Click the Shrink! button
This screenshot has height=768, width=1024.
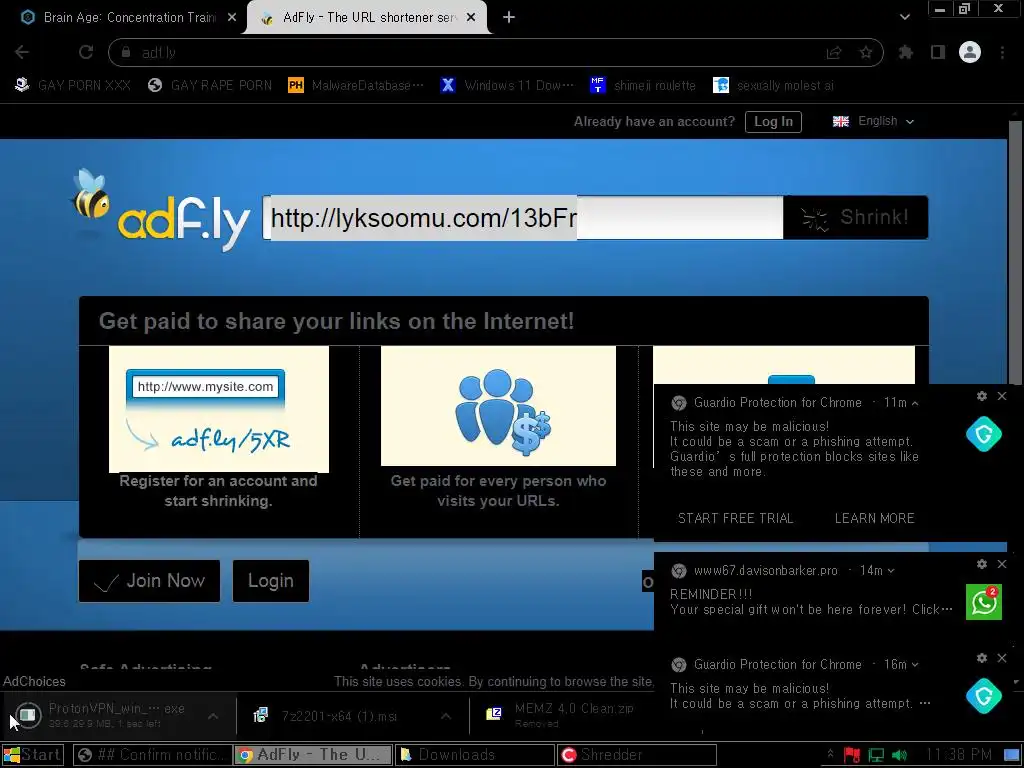click(x=856, y=217)
